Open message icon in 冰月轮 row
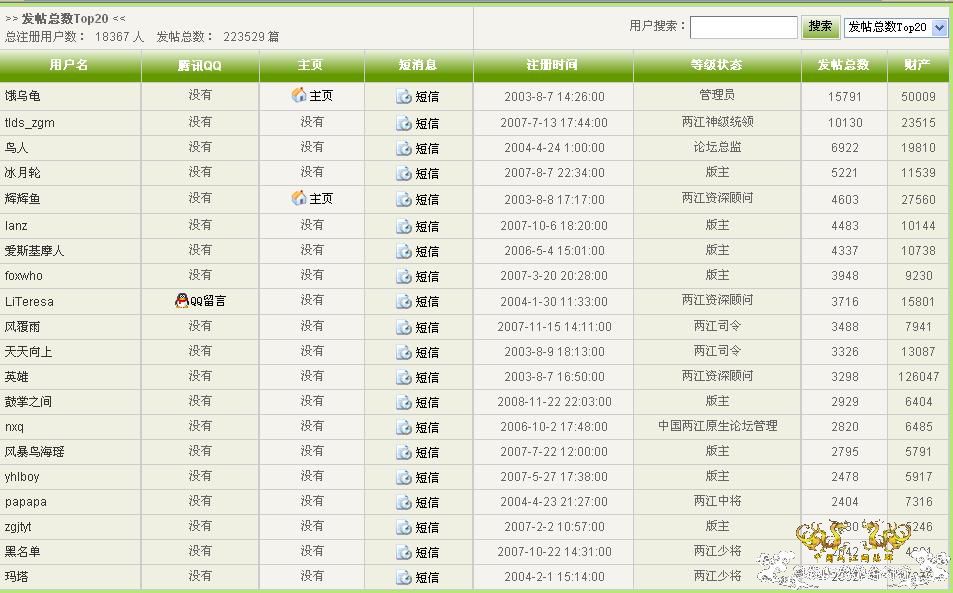Screen dimensions: 953x593 tap(404, 174)
